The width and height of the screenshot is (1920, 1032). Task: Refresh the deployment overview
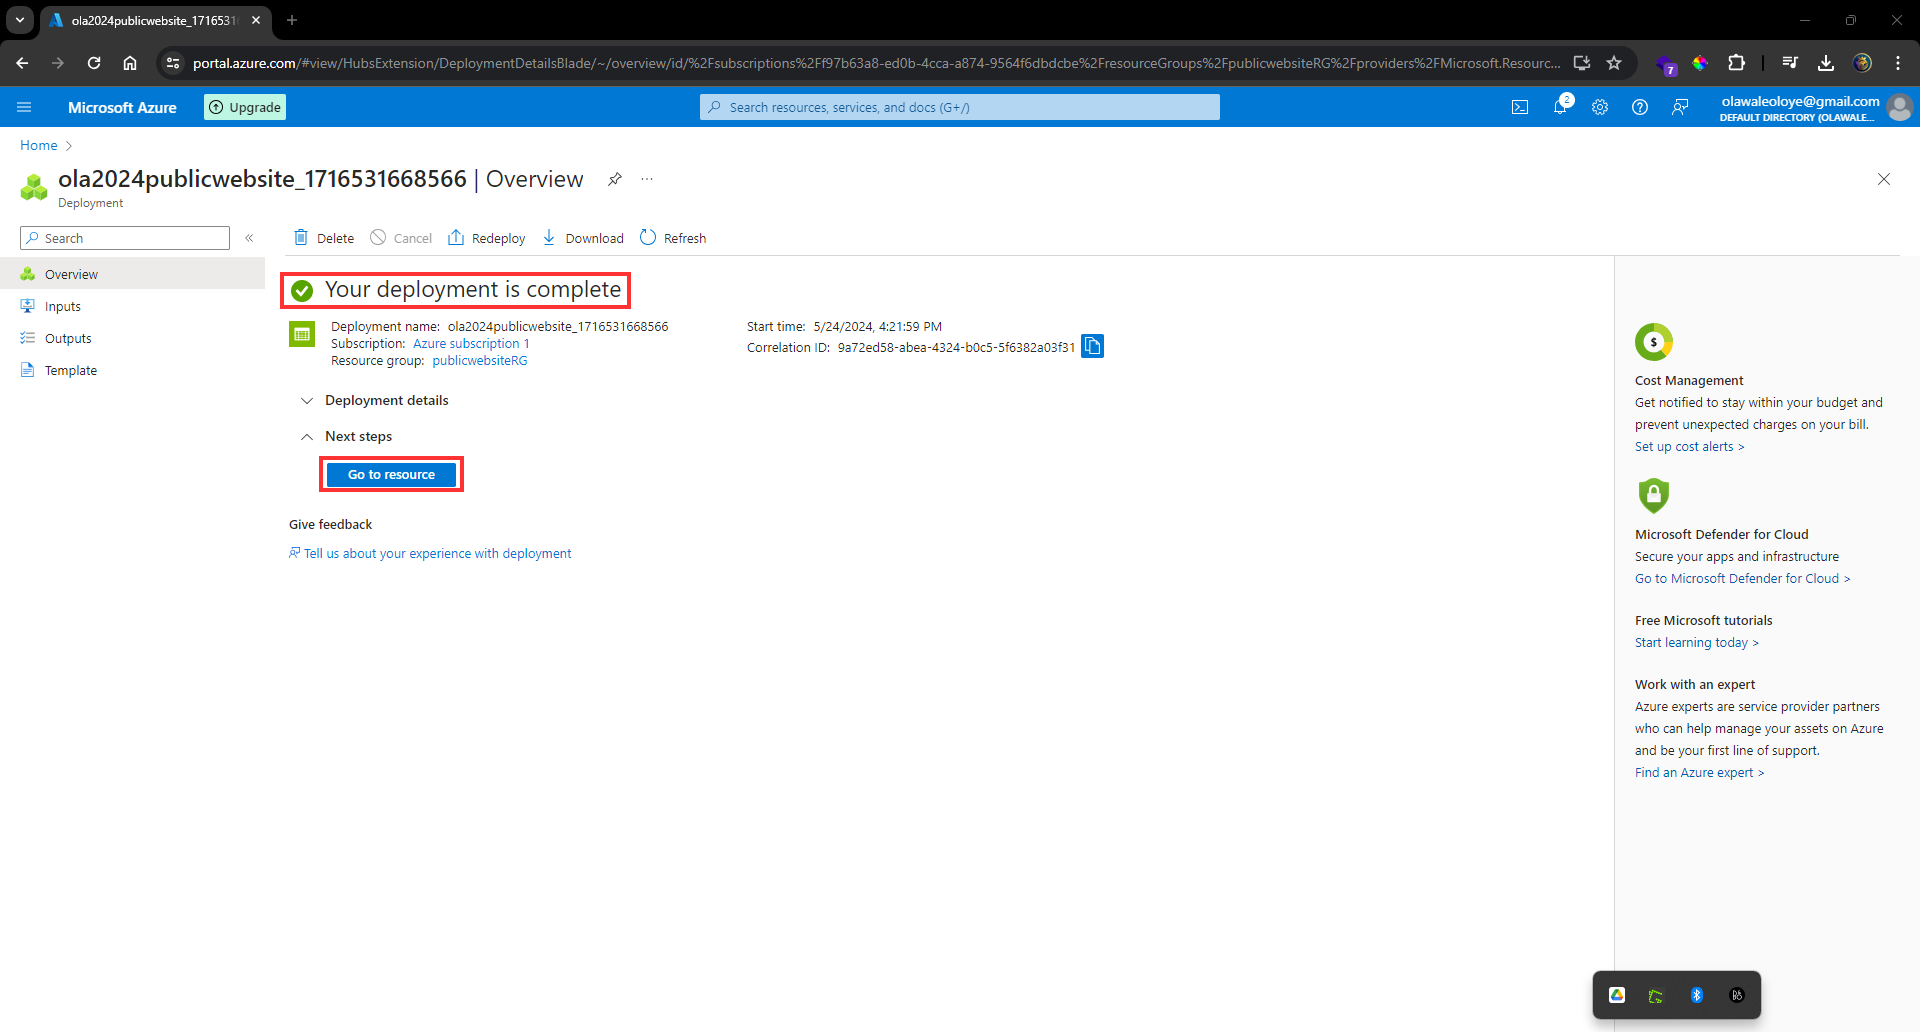coord(673,238)
